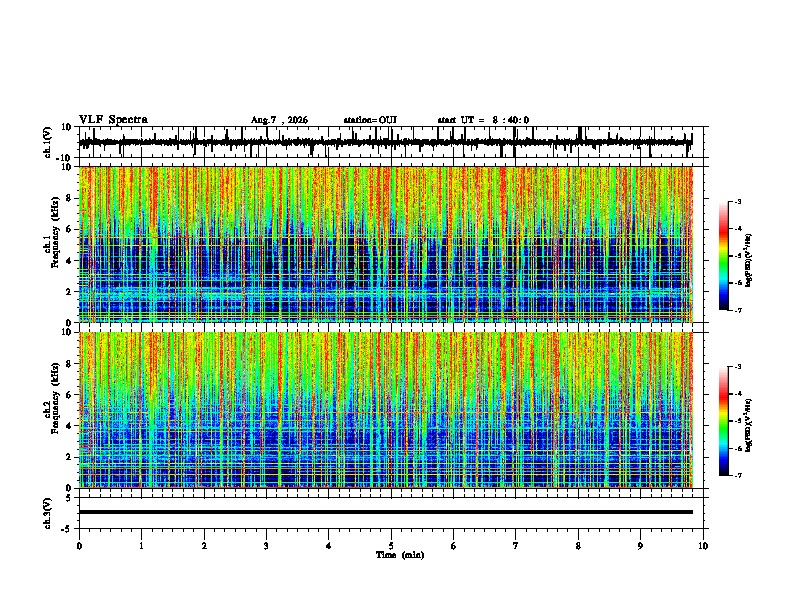Click the "-7" label on ch.2 color bar
792x612 pixels.
click(738, 476)
